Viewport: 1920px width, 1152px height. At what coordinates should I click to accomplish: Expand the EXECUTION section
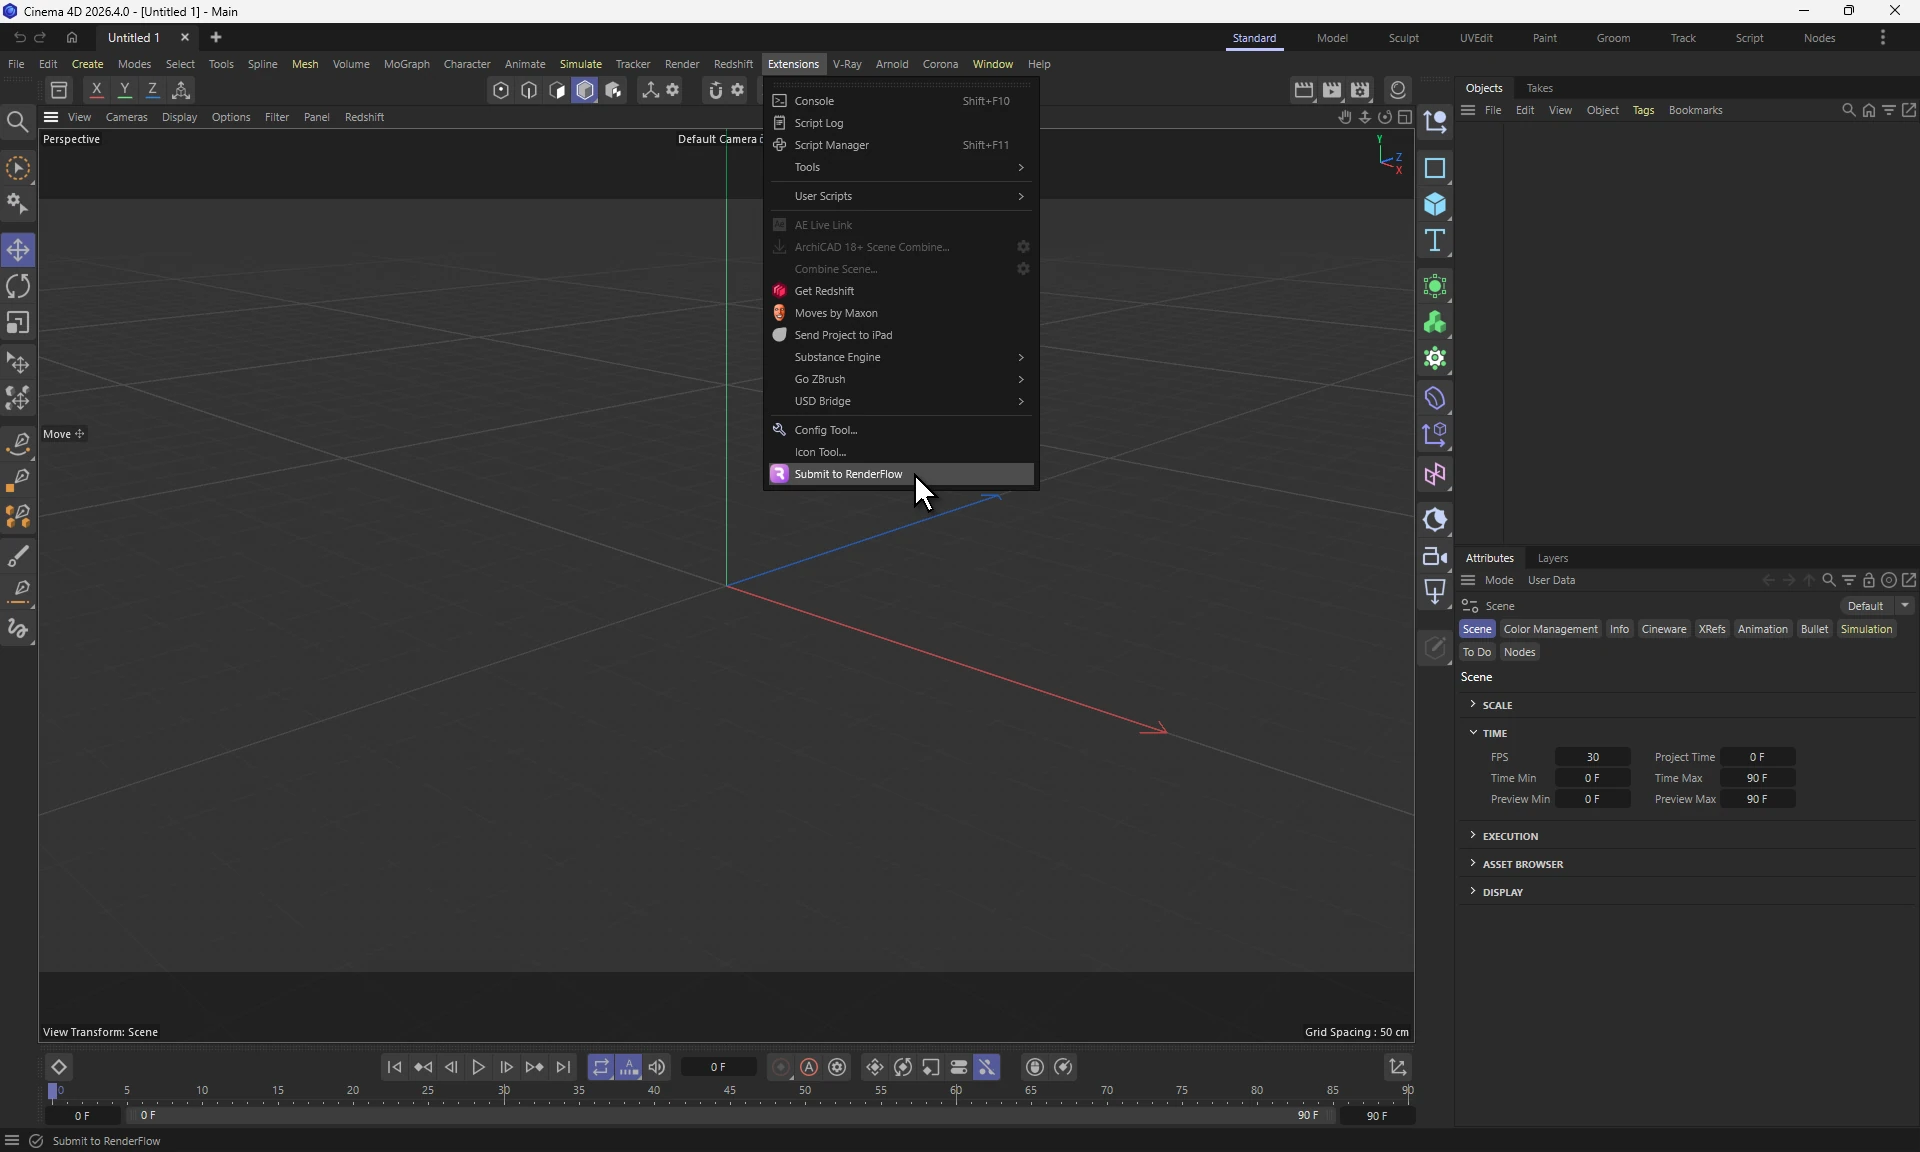[x=1510, y=836]
